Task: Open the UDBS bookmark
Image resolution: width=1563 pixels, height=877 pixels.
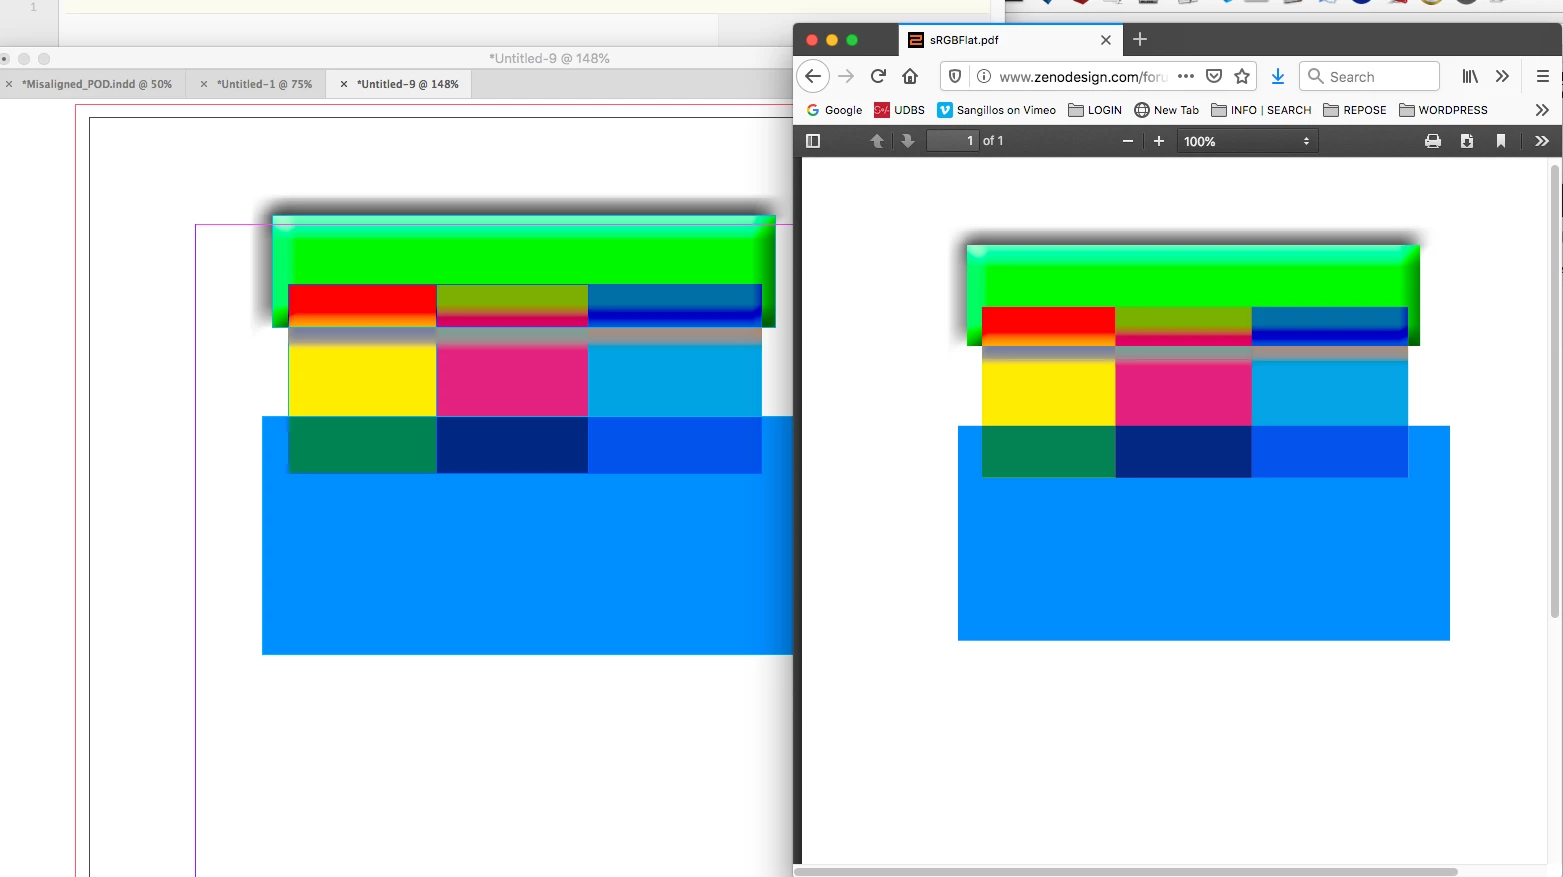Action: pos(899,110)
